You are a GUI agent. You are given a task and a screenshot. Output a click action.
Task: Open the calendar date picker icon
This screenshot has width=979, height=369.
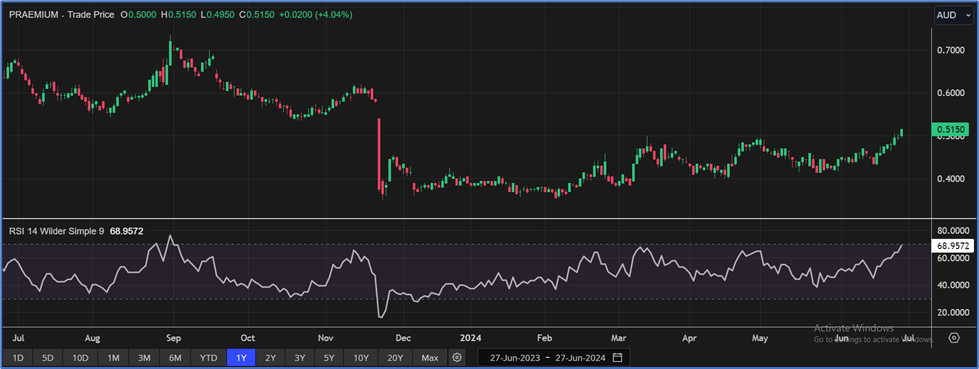617,358
